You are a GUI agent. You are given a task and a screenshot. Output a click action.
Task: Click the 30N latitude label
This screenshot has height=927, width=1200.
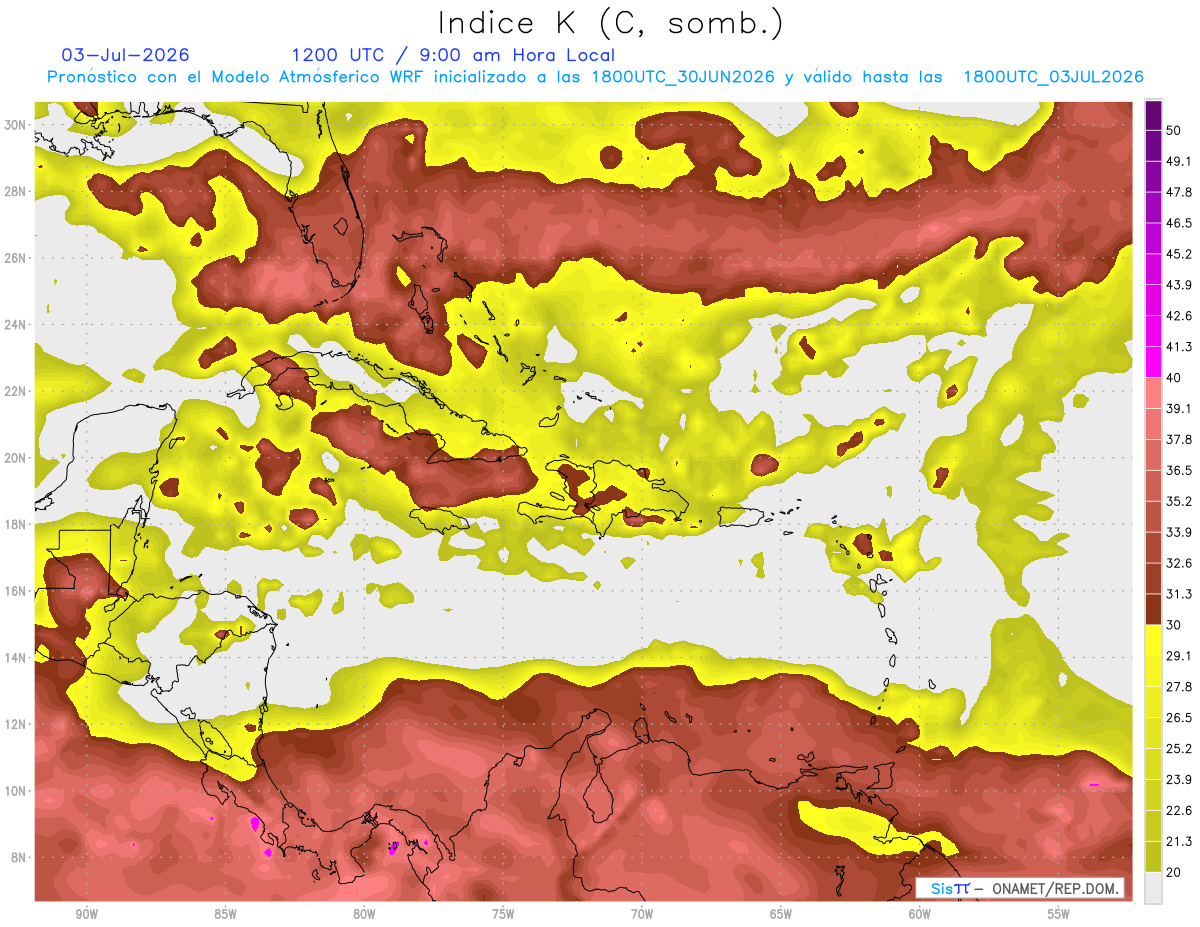click(14, 124)
